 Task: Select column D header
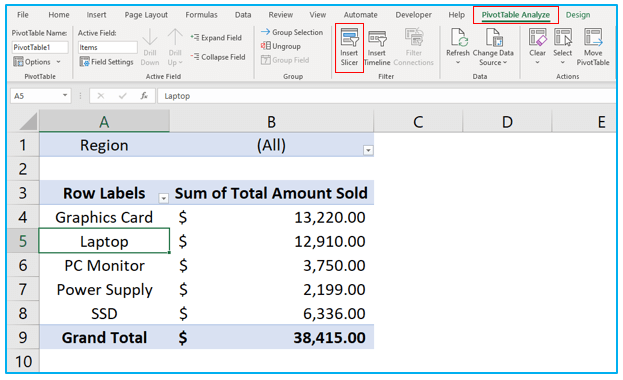pos(507,121)
